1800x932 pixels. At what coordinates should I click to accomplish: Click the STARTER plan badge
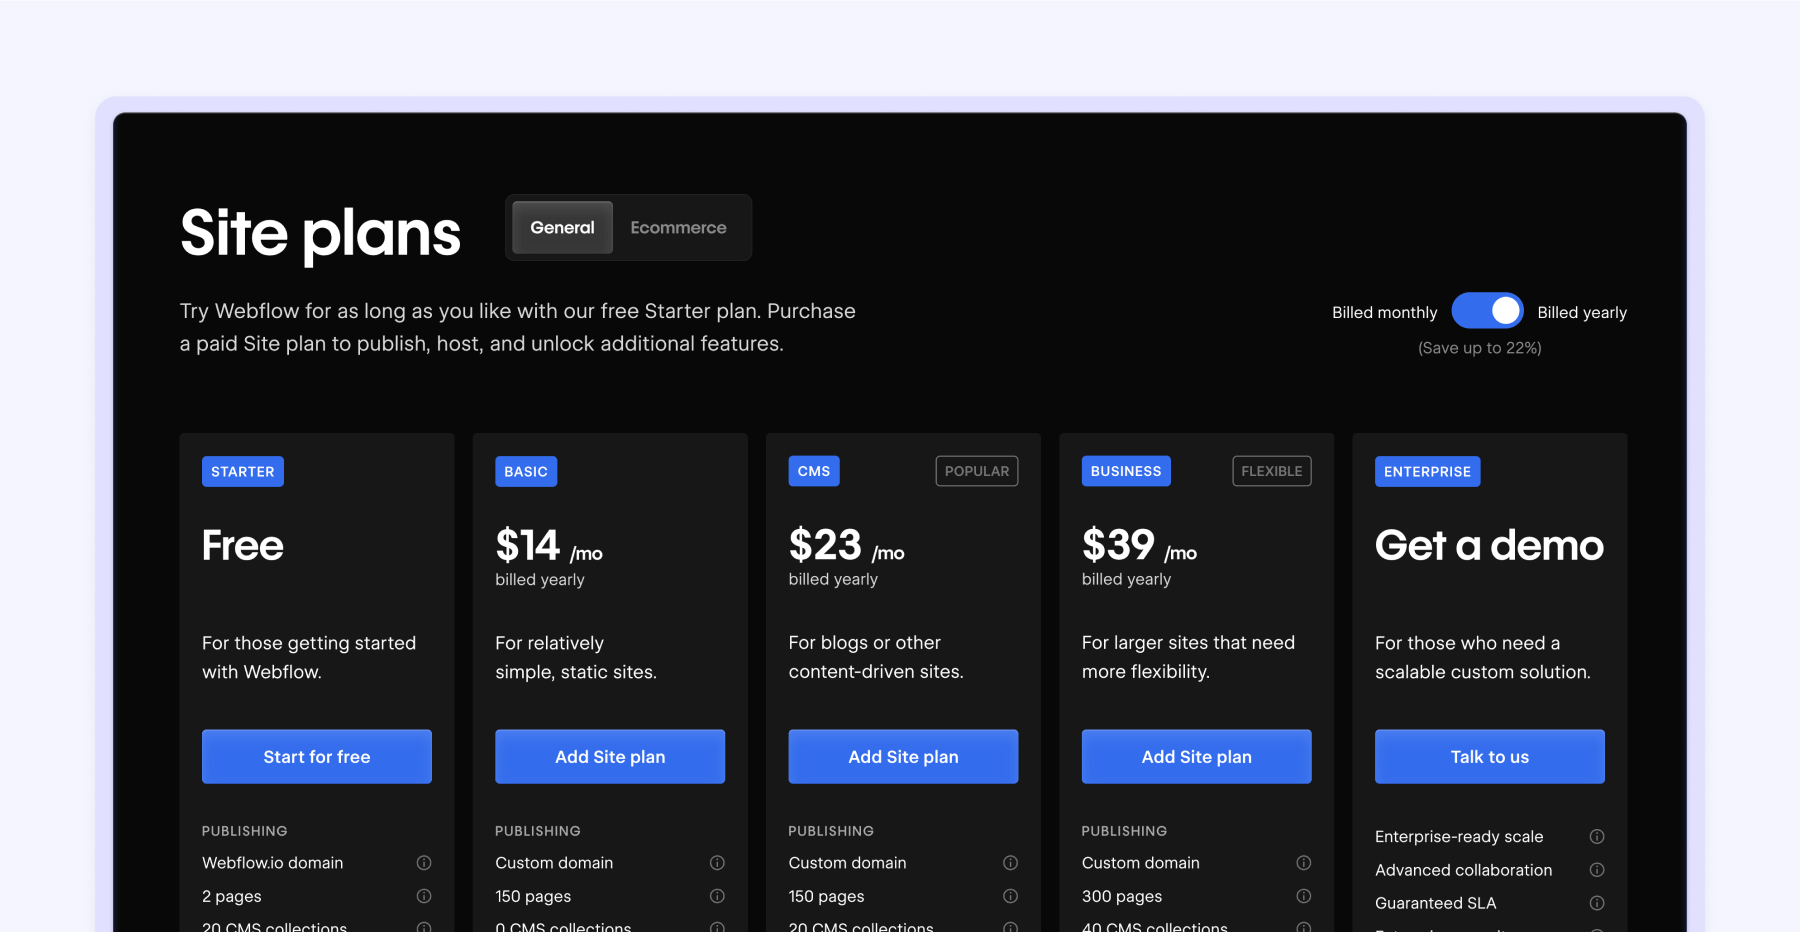pyautogui.click(x=243, y=472)
